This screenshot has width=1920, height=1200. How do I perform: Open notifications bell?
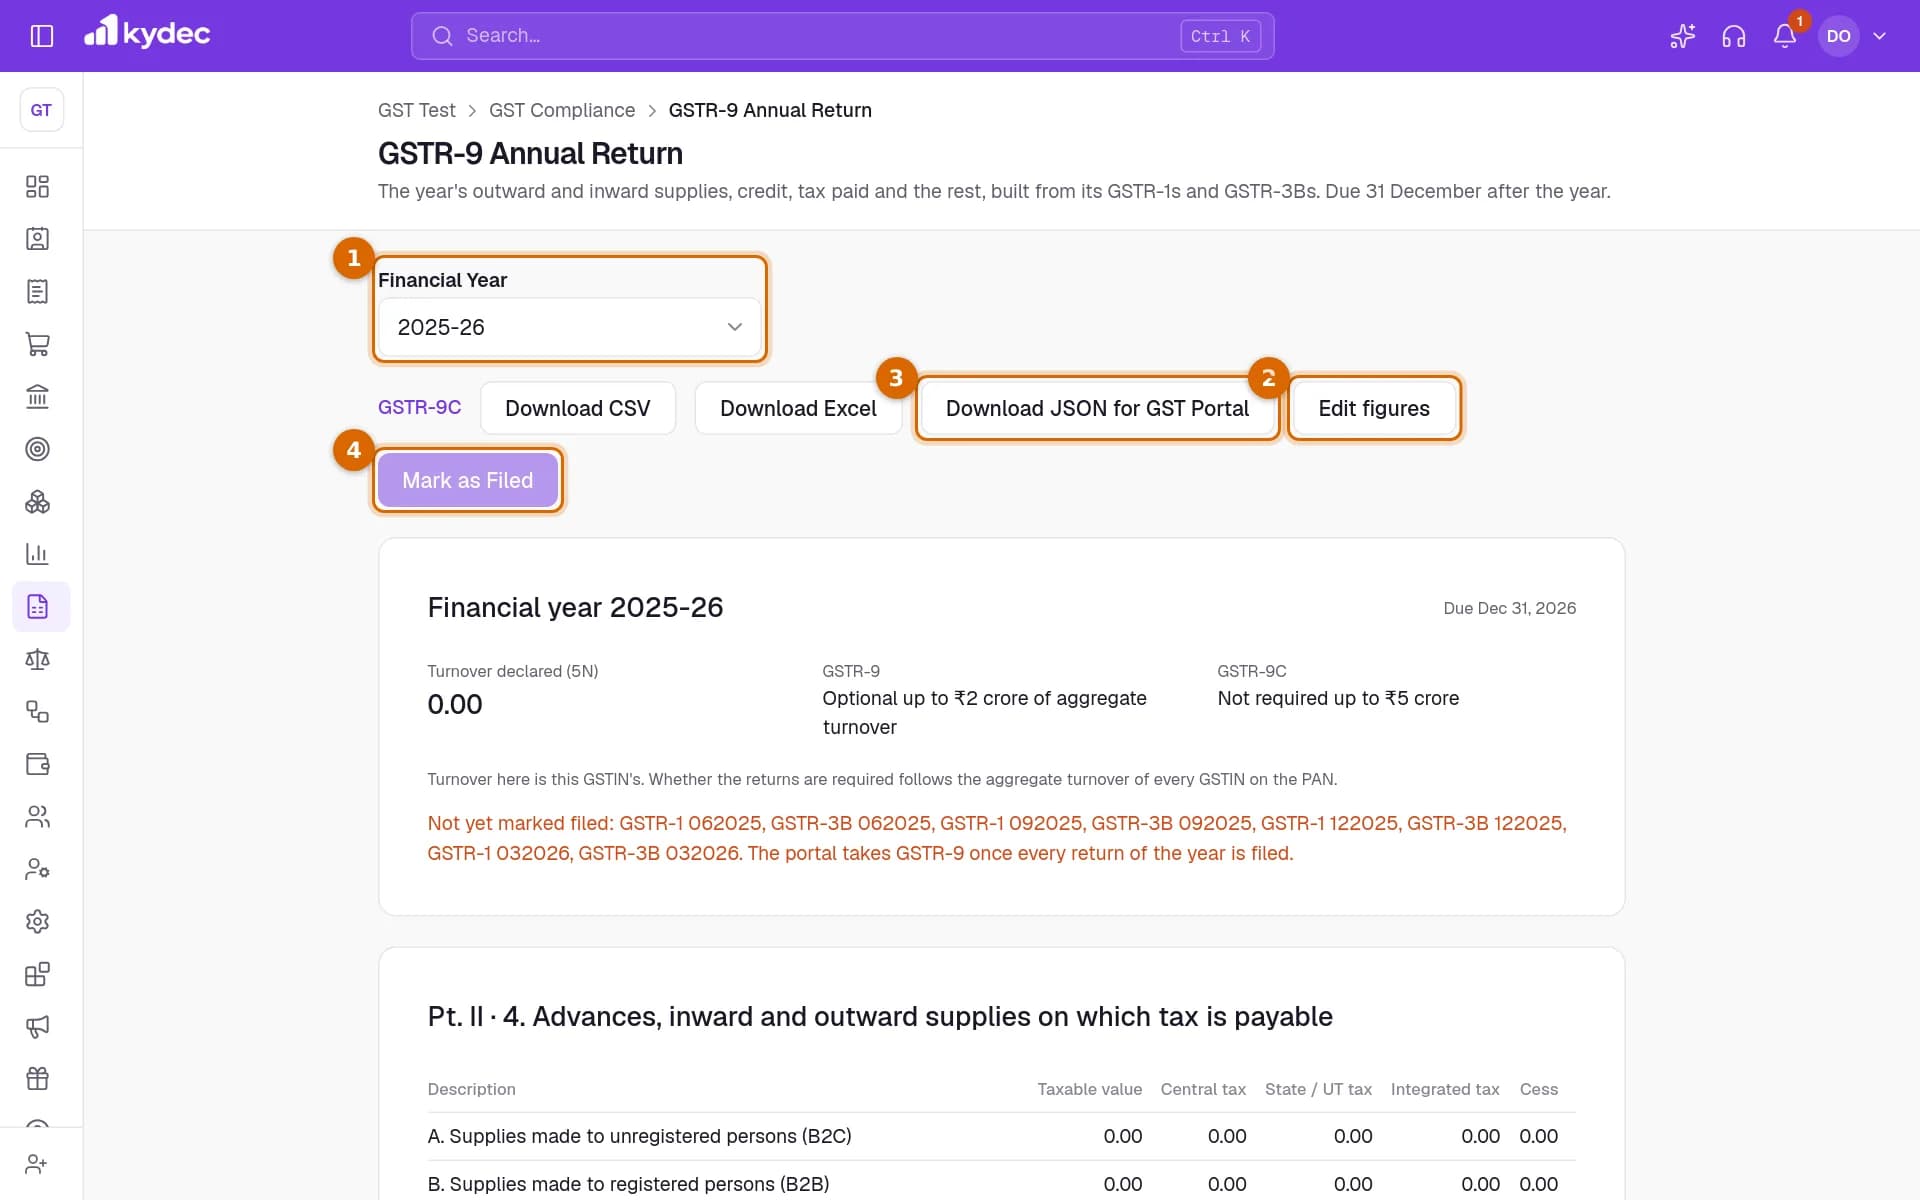click(x=1785, y=36)
